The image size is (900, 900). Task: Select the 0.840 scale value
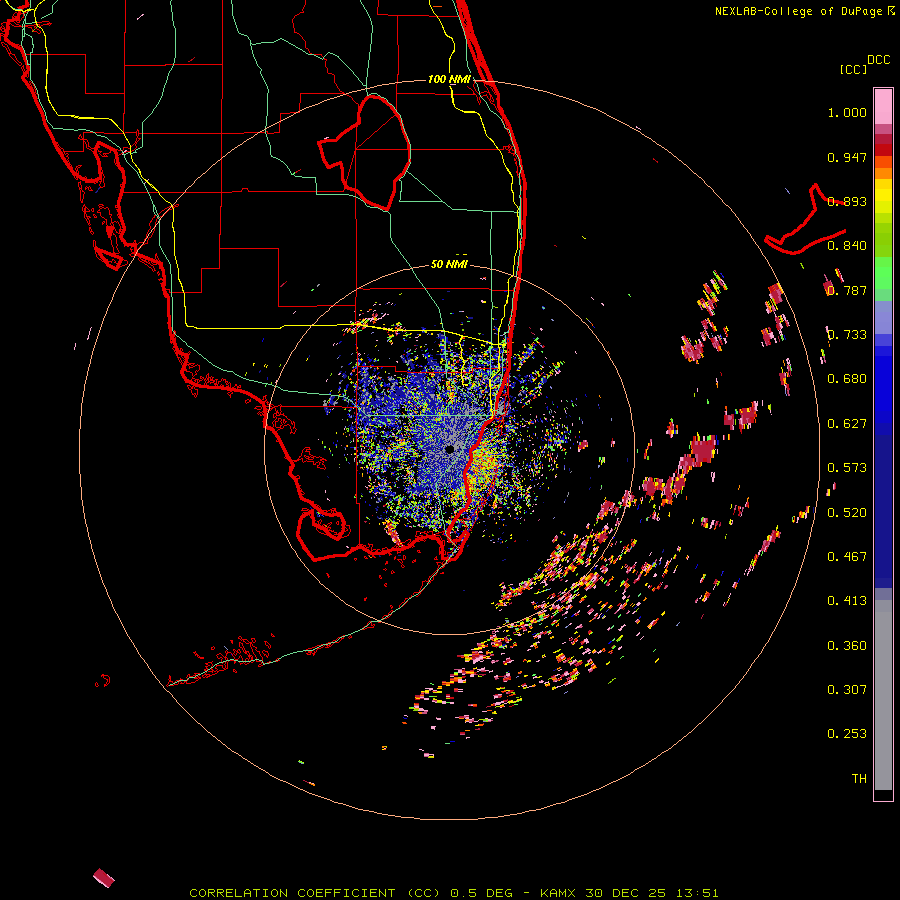(x=847, y=246)
